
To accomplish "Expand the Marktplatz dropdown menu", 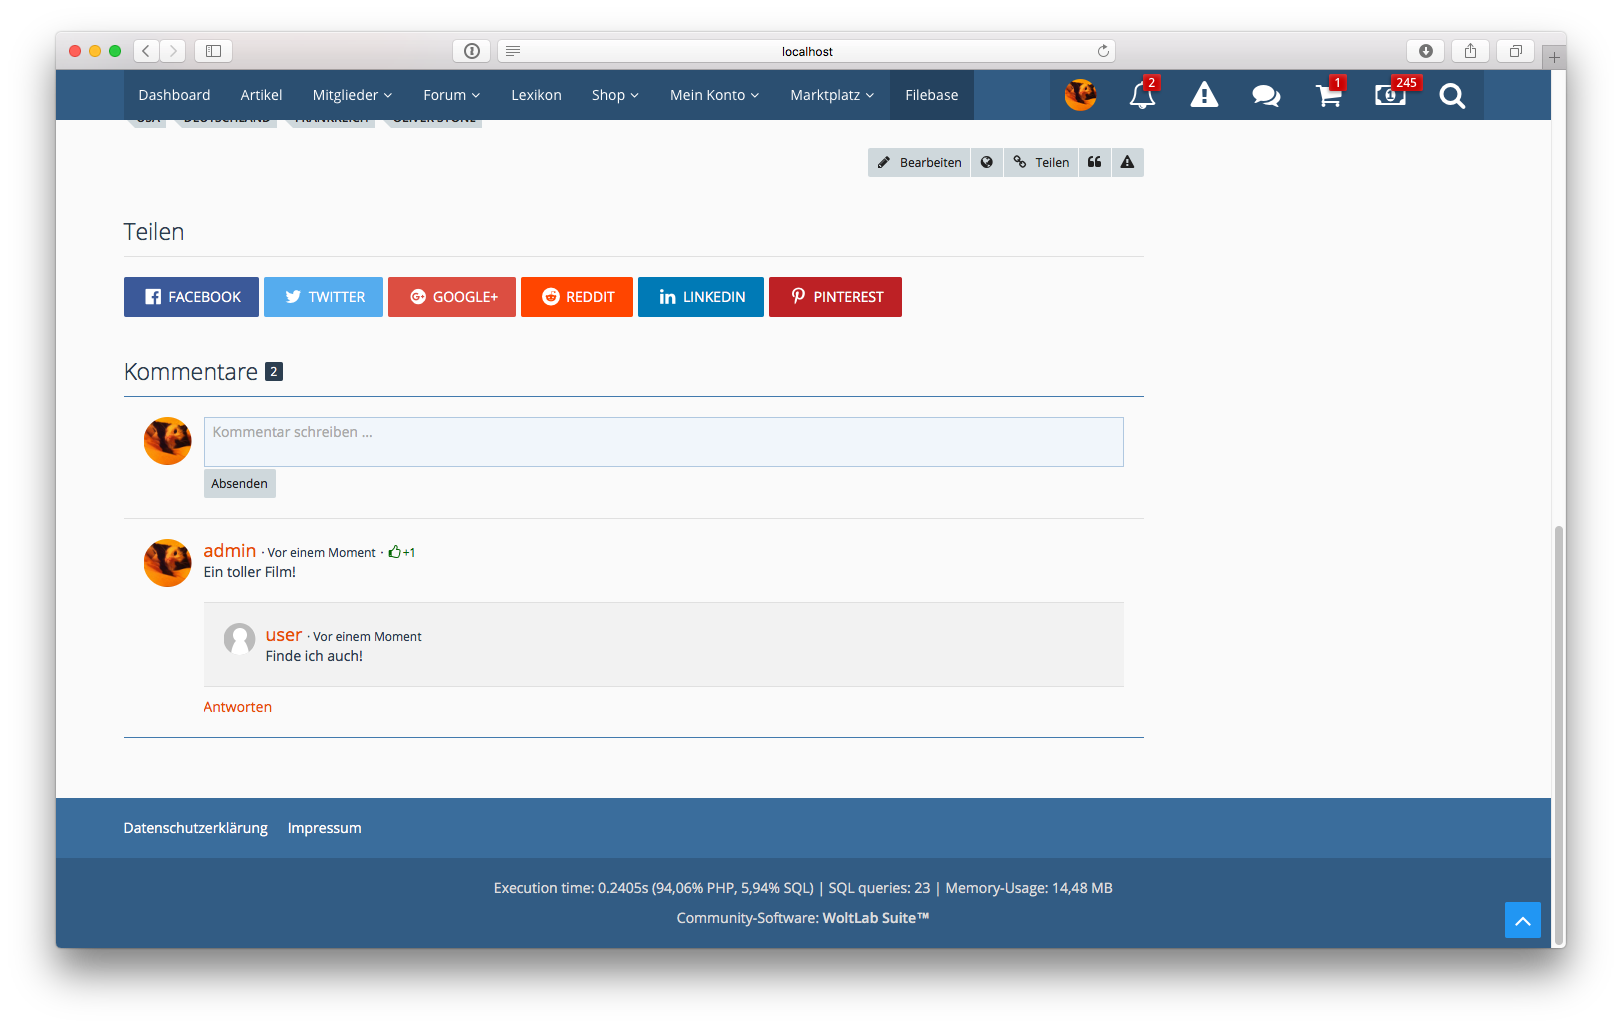I will coord(831,95).
